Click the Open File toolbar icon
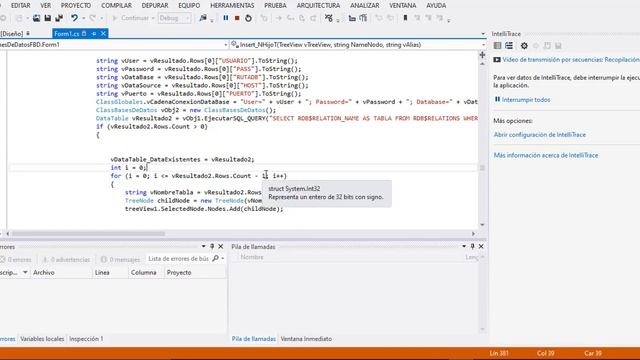 pos(36,18)
